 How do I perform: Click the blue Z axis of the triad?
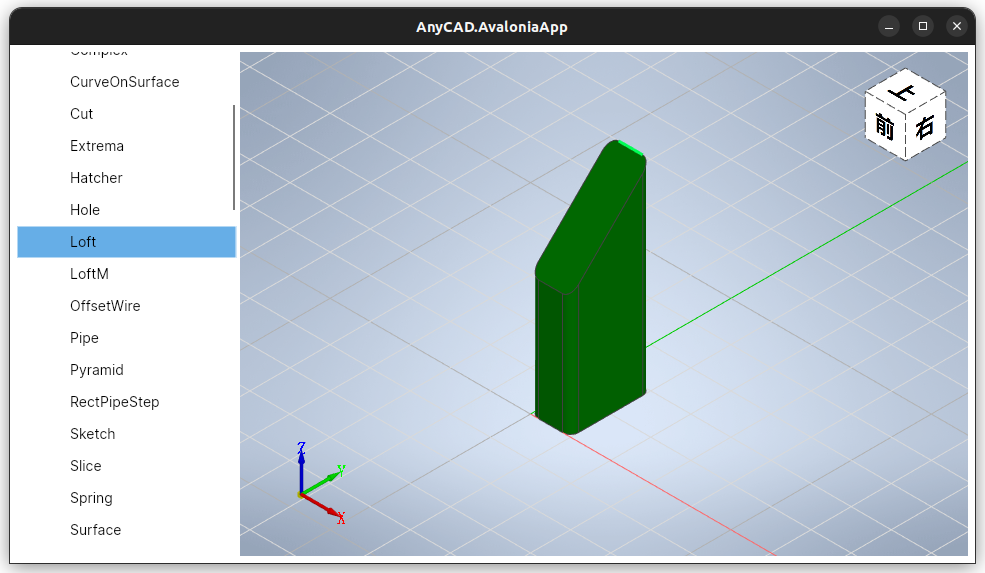[302, 470]
